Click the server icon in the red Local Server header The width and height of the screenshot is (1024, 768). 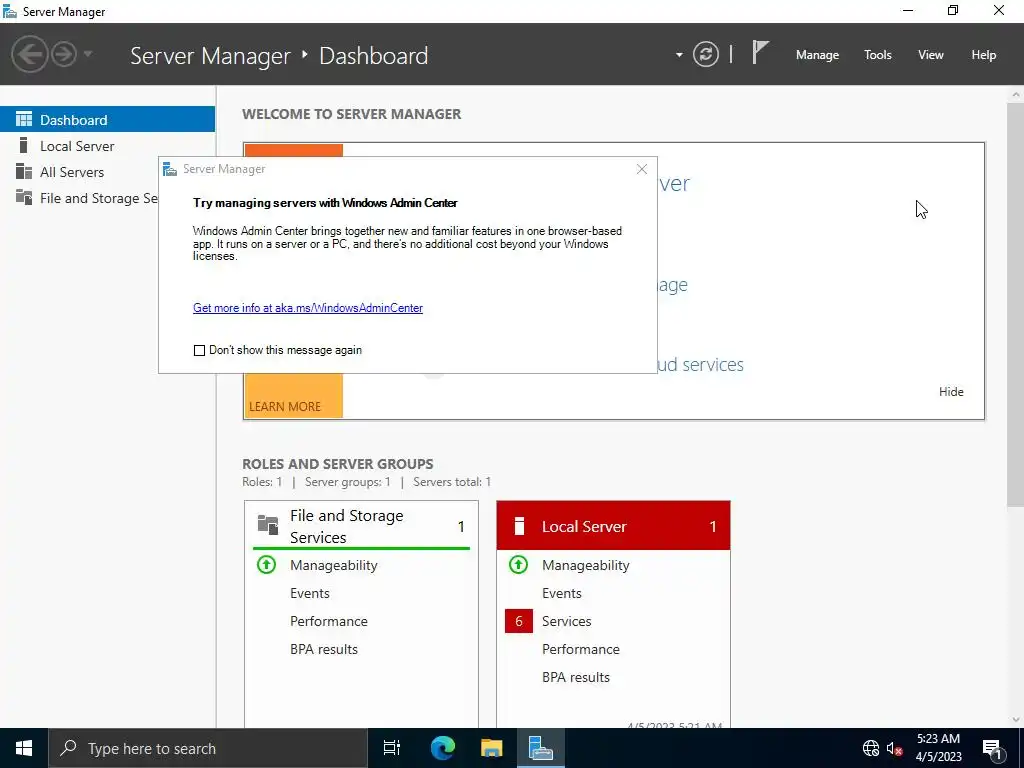click(519, 526)
